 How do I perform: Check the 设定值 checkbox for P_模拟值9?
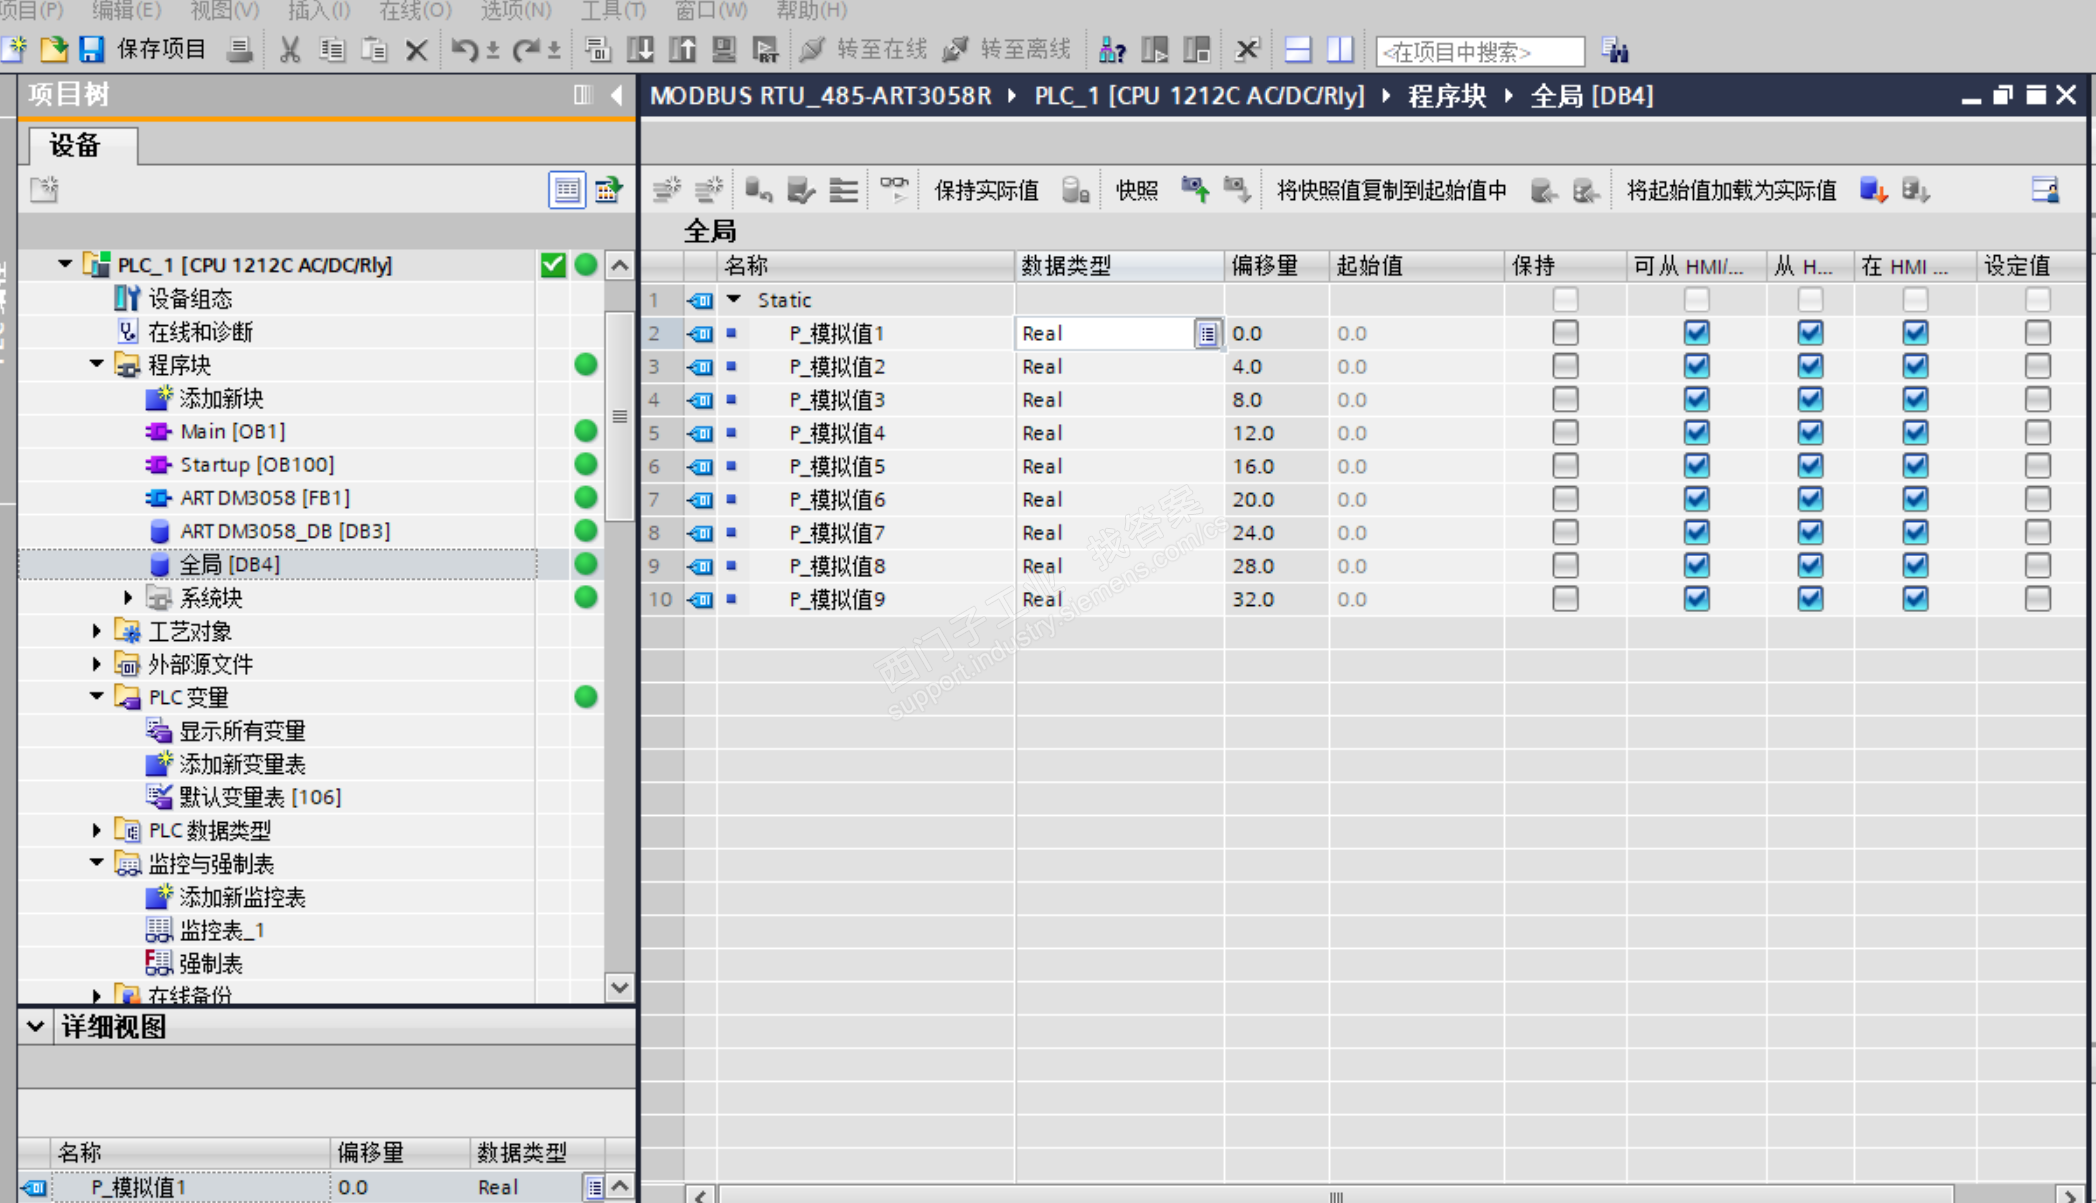coord(2037,599)
